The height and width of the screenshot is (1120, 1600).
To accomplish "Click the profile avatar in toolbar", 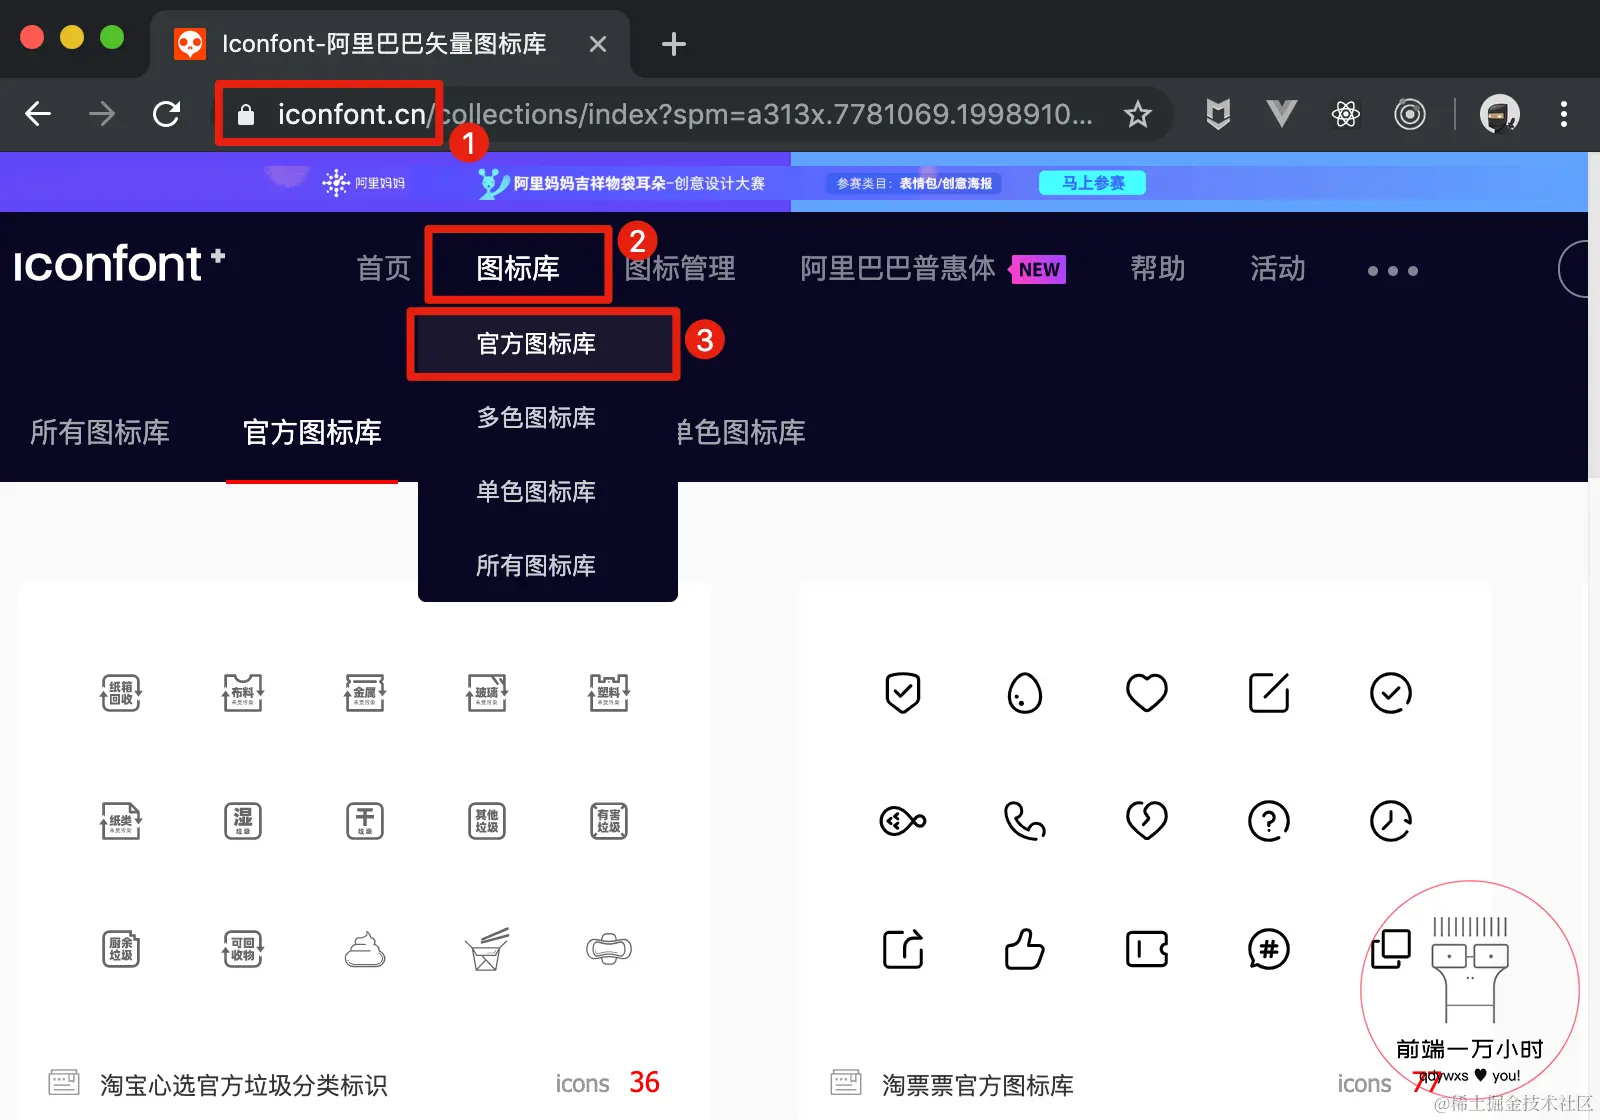I will [x=1499, y=114].
